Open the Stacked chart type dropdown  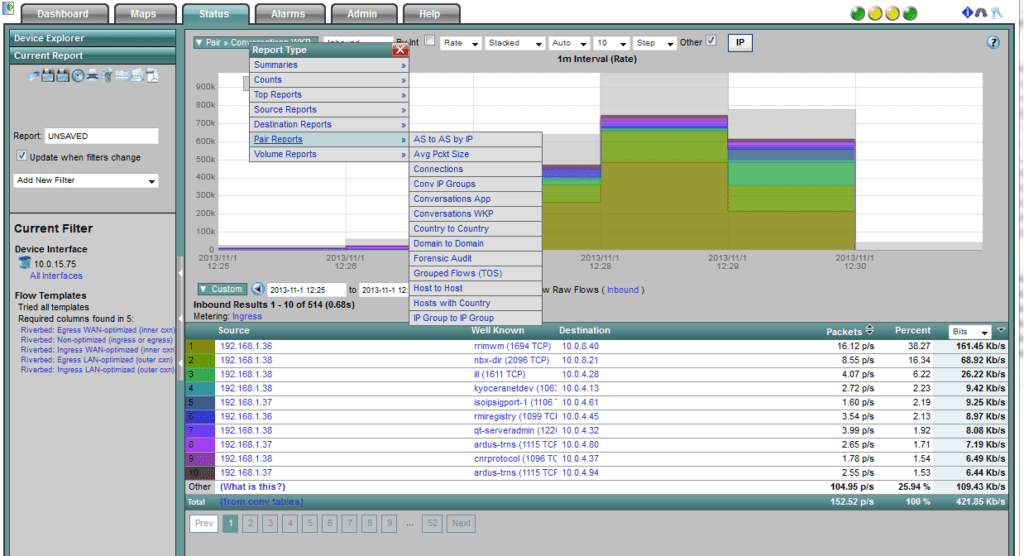pyautogui.click(x=514, y=43)
